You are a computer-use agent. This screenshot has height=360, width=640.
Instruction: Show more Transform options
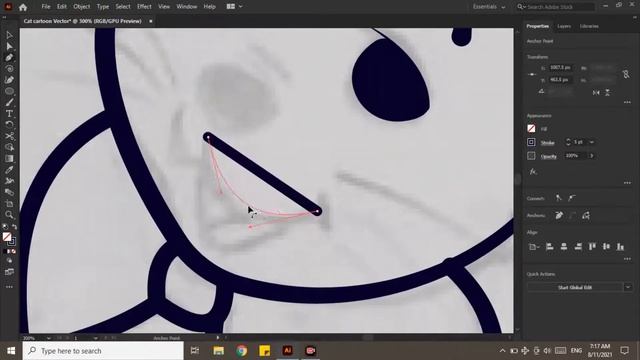point(627,102)
